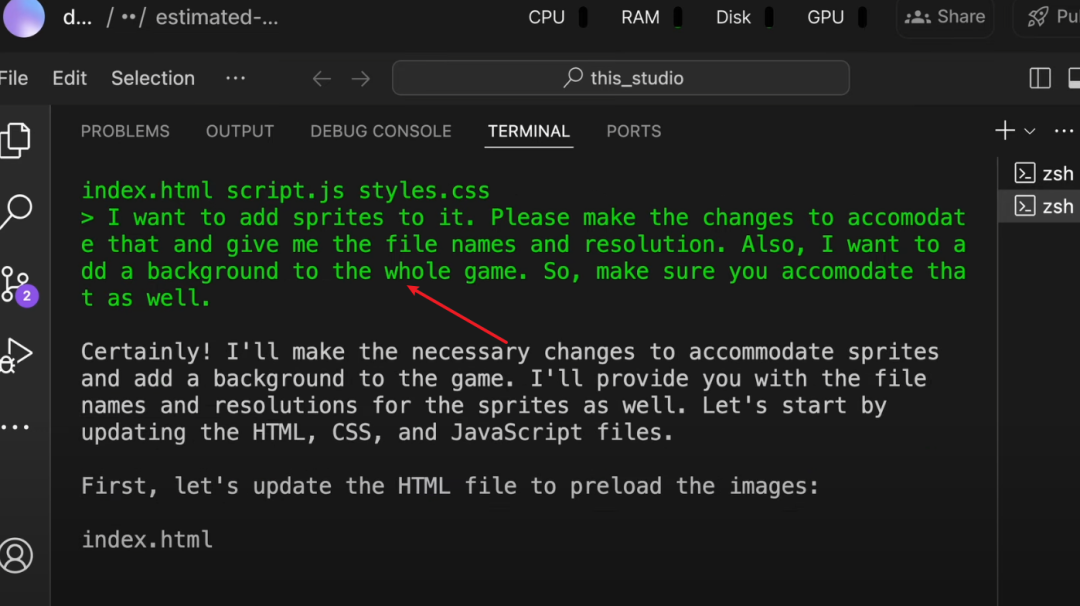
Task: Expand the new terminal launch profile chevron
Action: tap(1029, 131)
